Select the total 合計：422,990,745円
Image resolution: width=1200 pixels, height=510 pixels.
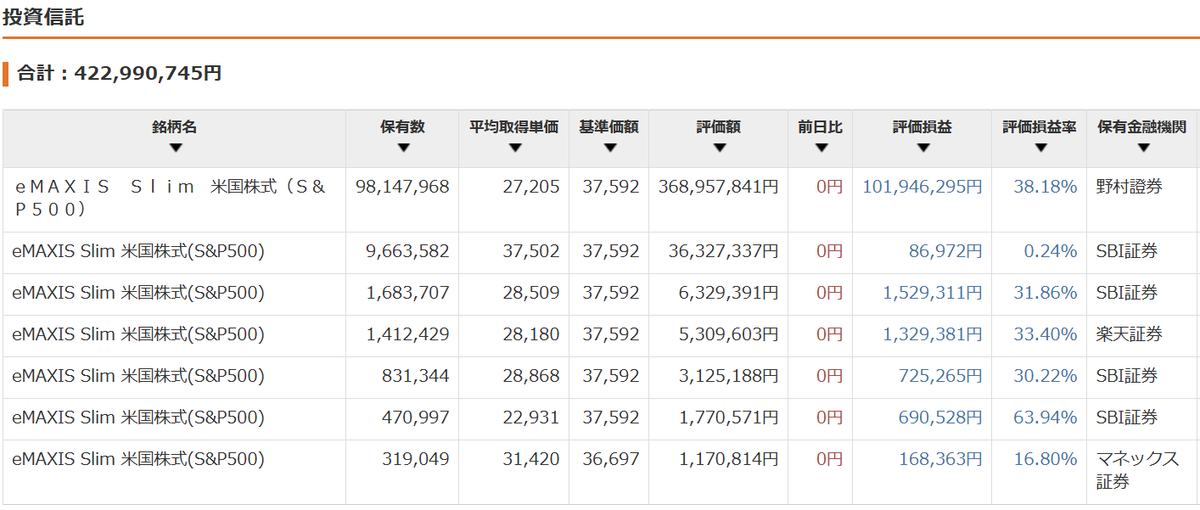tap(120, 73)
